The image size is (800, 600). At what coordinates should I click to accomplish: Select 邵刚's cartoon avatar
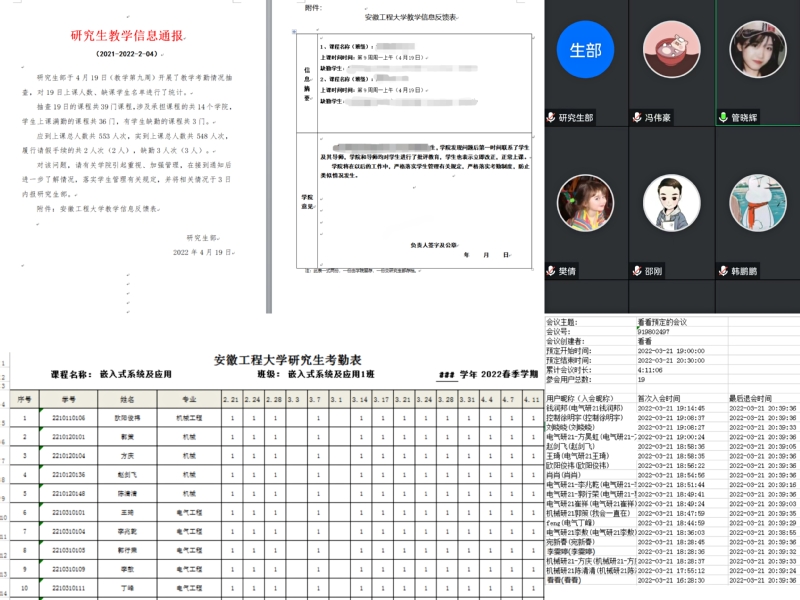pyautogui.click(x=670, y=203)
